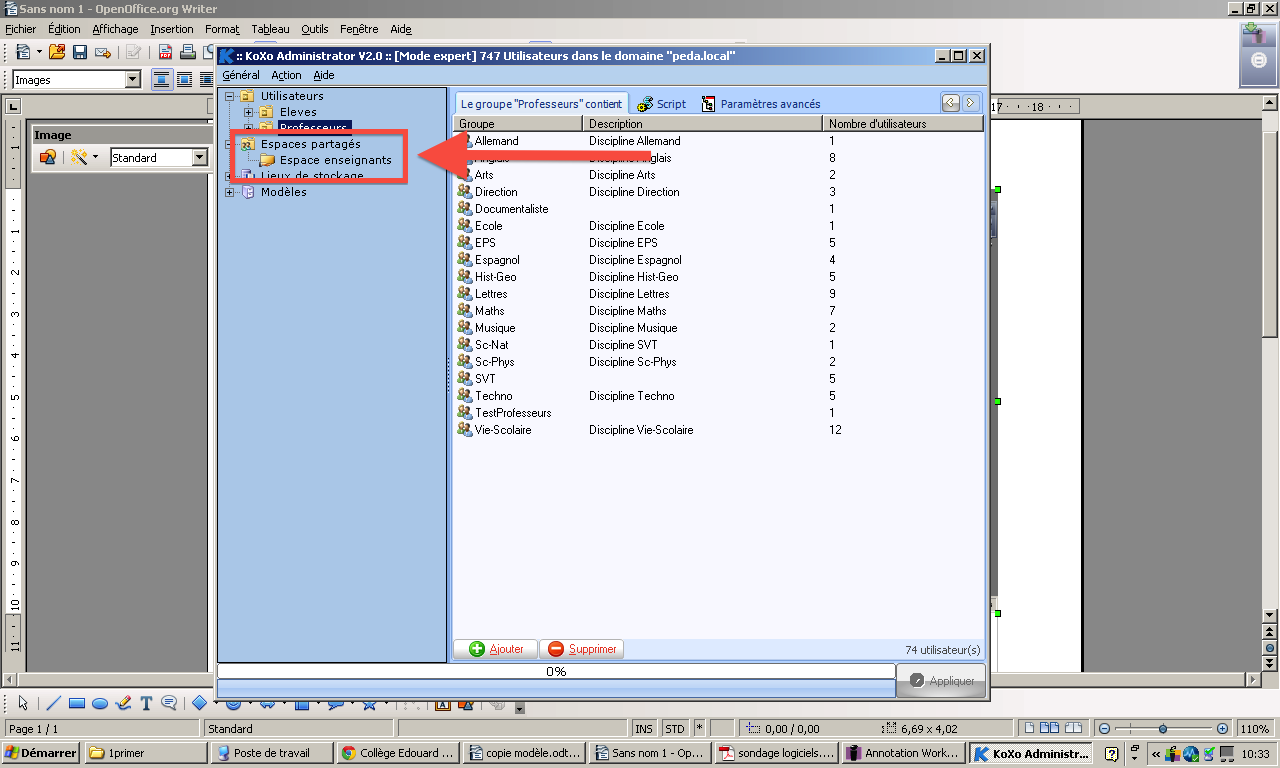The width and height of the screenshot is (1280, 768).
Task: Click the Paramètres avancés tab icon
Action: (x=709, y=103)
